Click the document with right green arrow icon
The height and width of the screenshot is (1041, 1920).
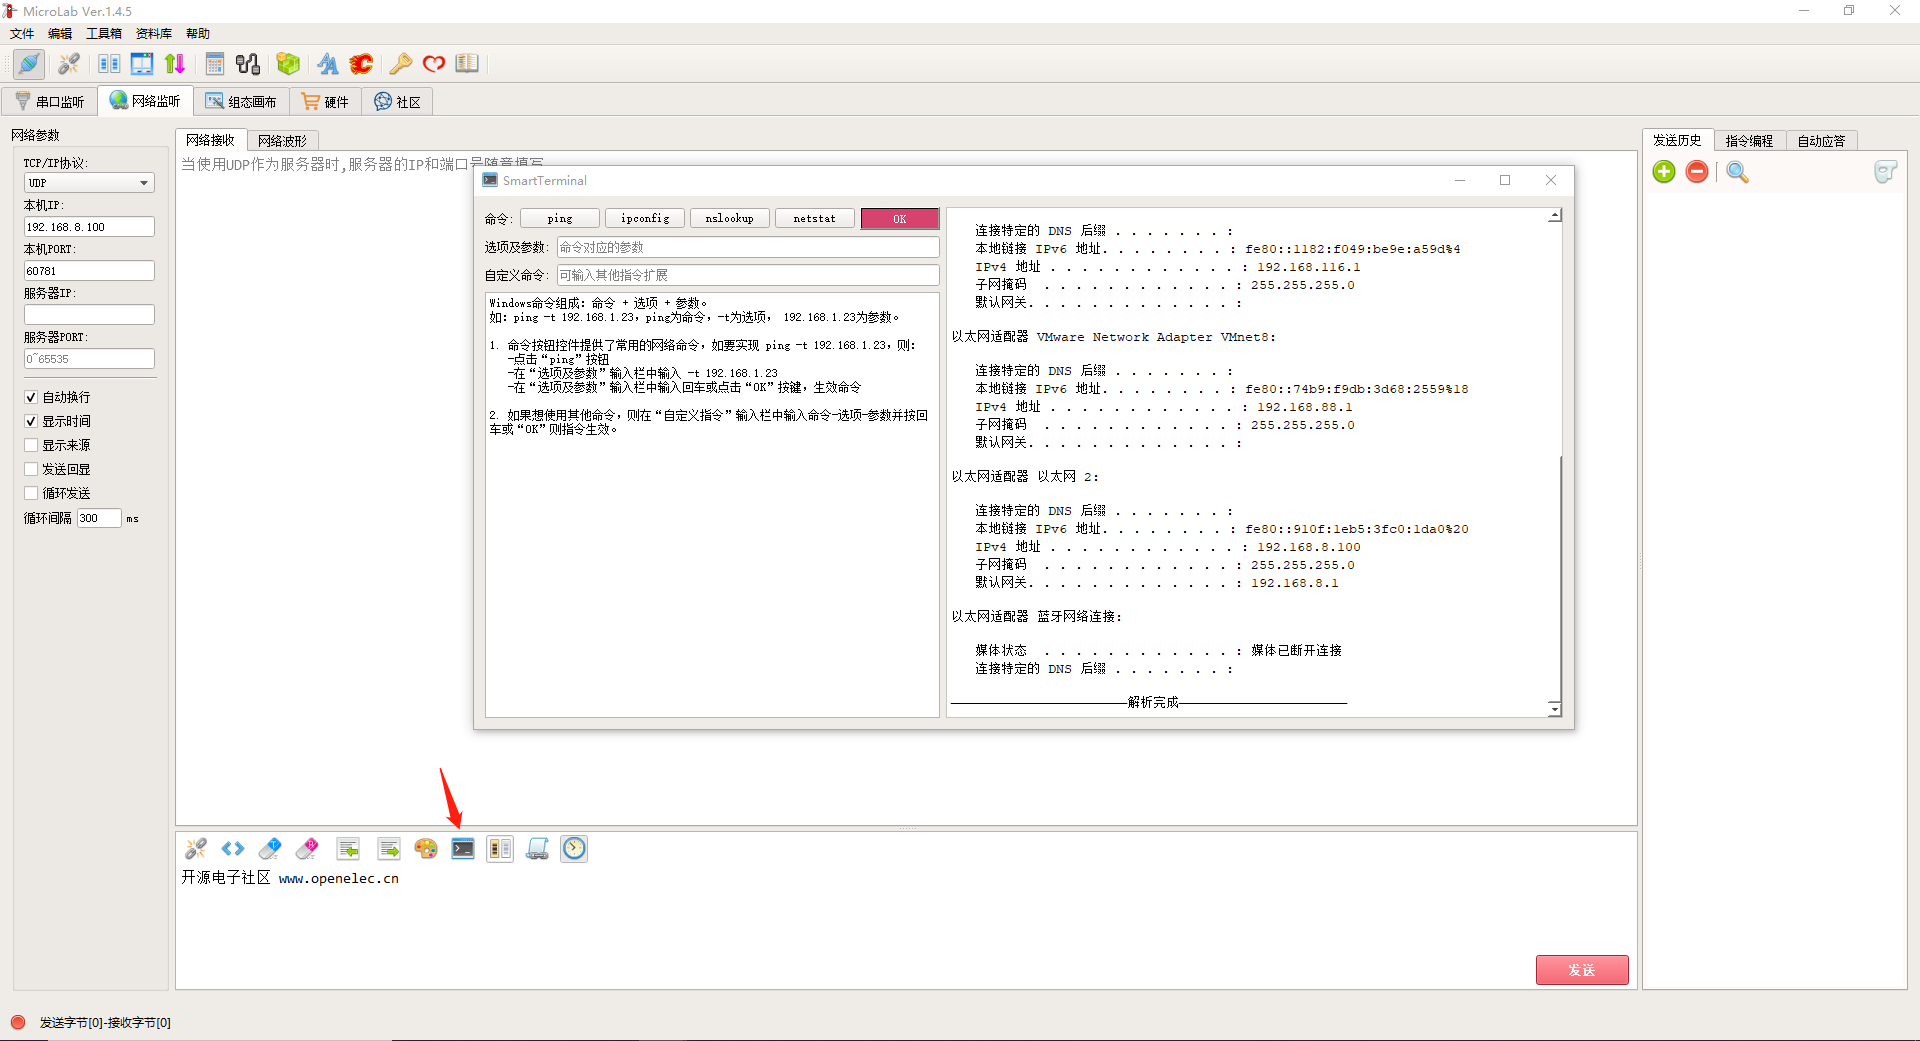[x=389, y=849]
